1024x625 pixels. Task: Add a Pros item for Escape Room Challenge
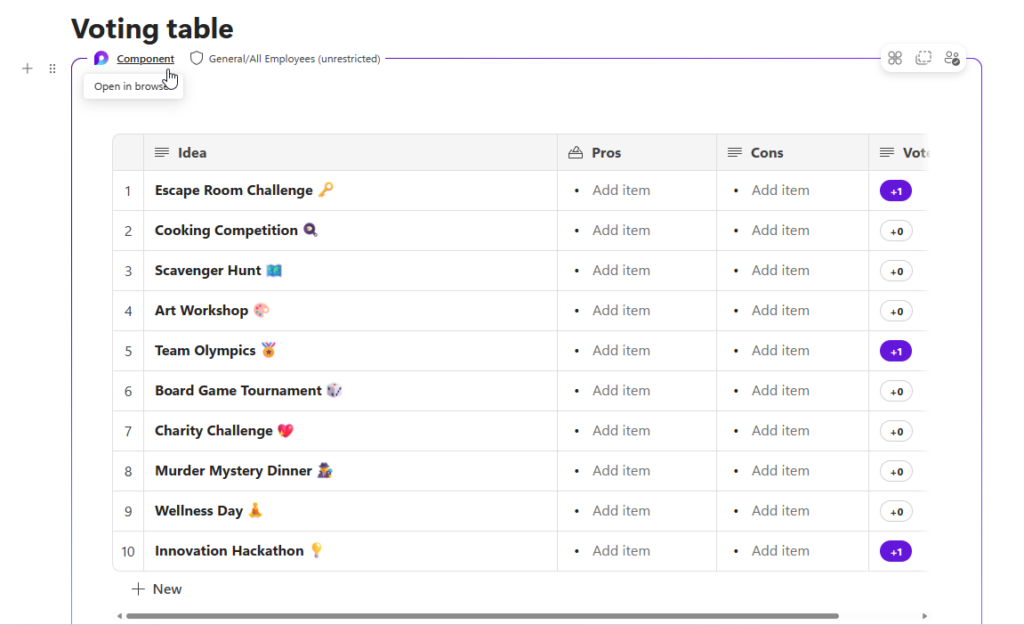[621, 191]
